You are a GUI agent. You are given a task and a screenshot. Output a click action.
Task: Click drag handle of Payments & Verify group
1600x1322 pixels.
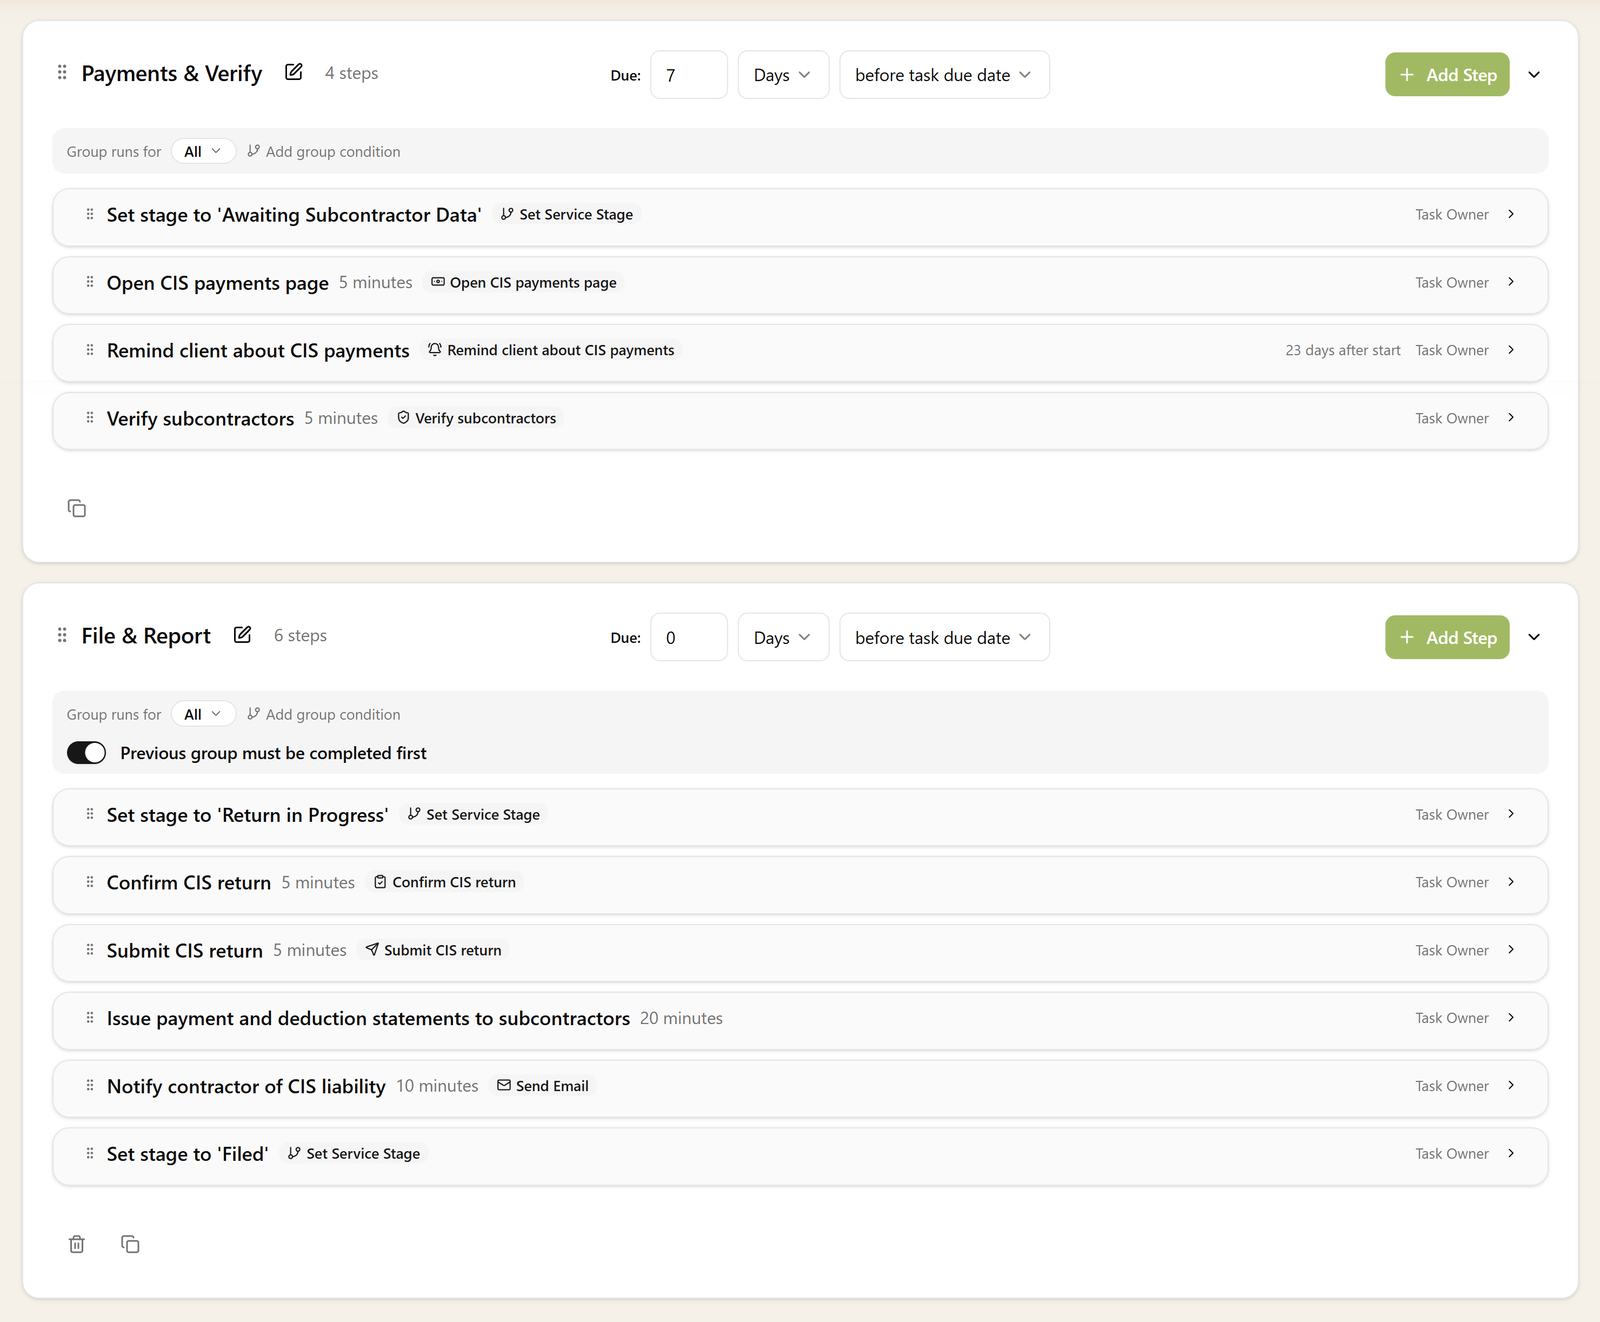[x=62, y=73]
